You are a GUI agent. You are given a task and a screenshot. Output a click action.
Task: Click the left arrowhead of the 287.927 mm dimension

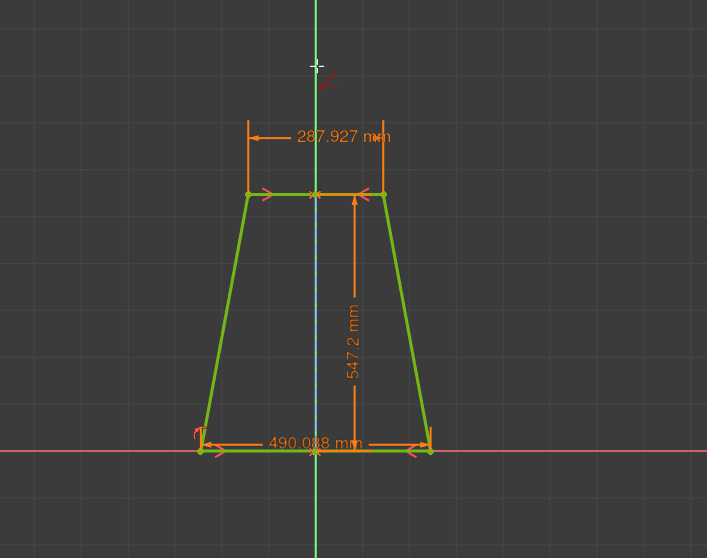click(254, 138)
